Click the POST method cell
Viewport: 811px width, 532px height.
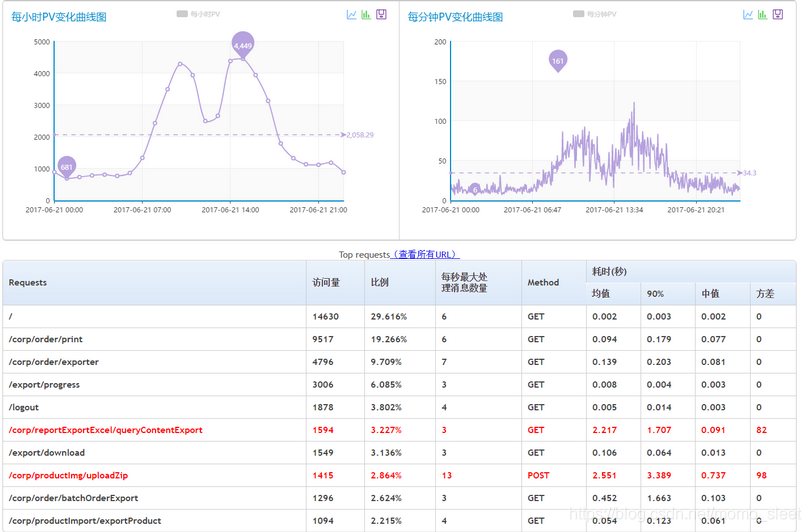pyautogui.click(x=538, y=476)
